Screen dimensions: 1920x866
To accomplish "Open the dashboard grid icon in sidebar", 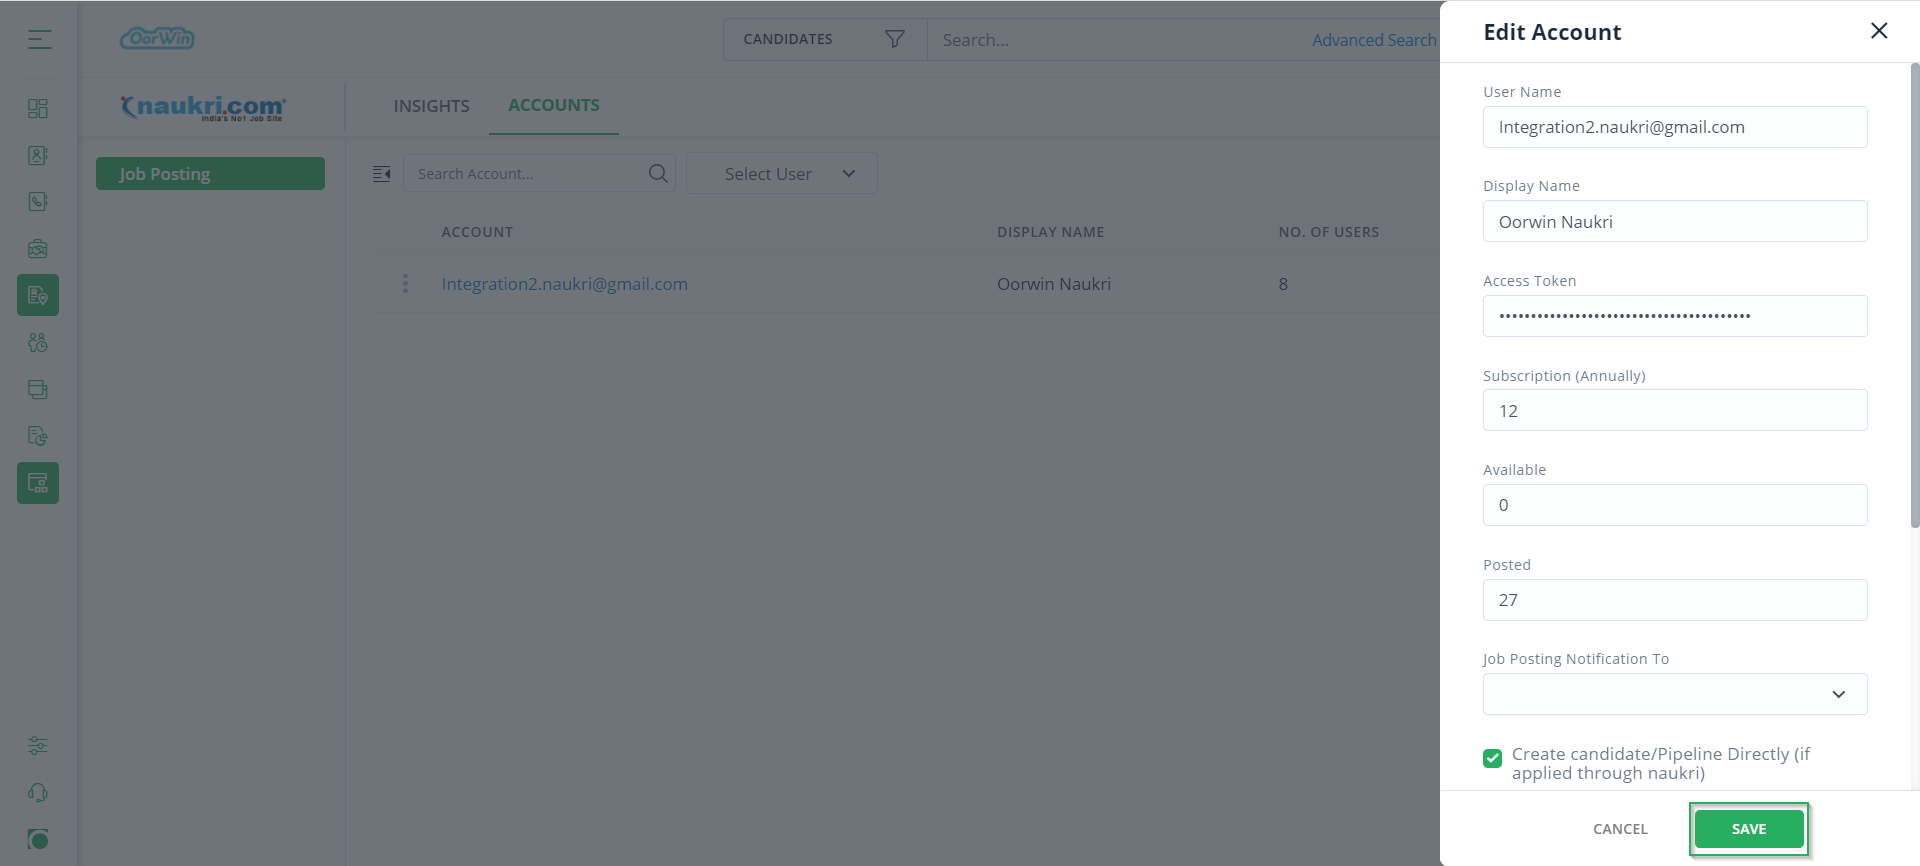I will (38, 108).
